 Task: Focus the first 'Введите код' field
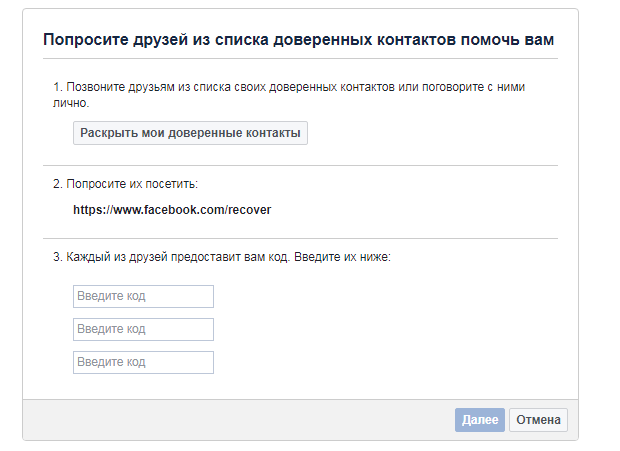(x=143, y=296)
